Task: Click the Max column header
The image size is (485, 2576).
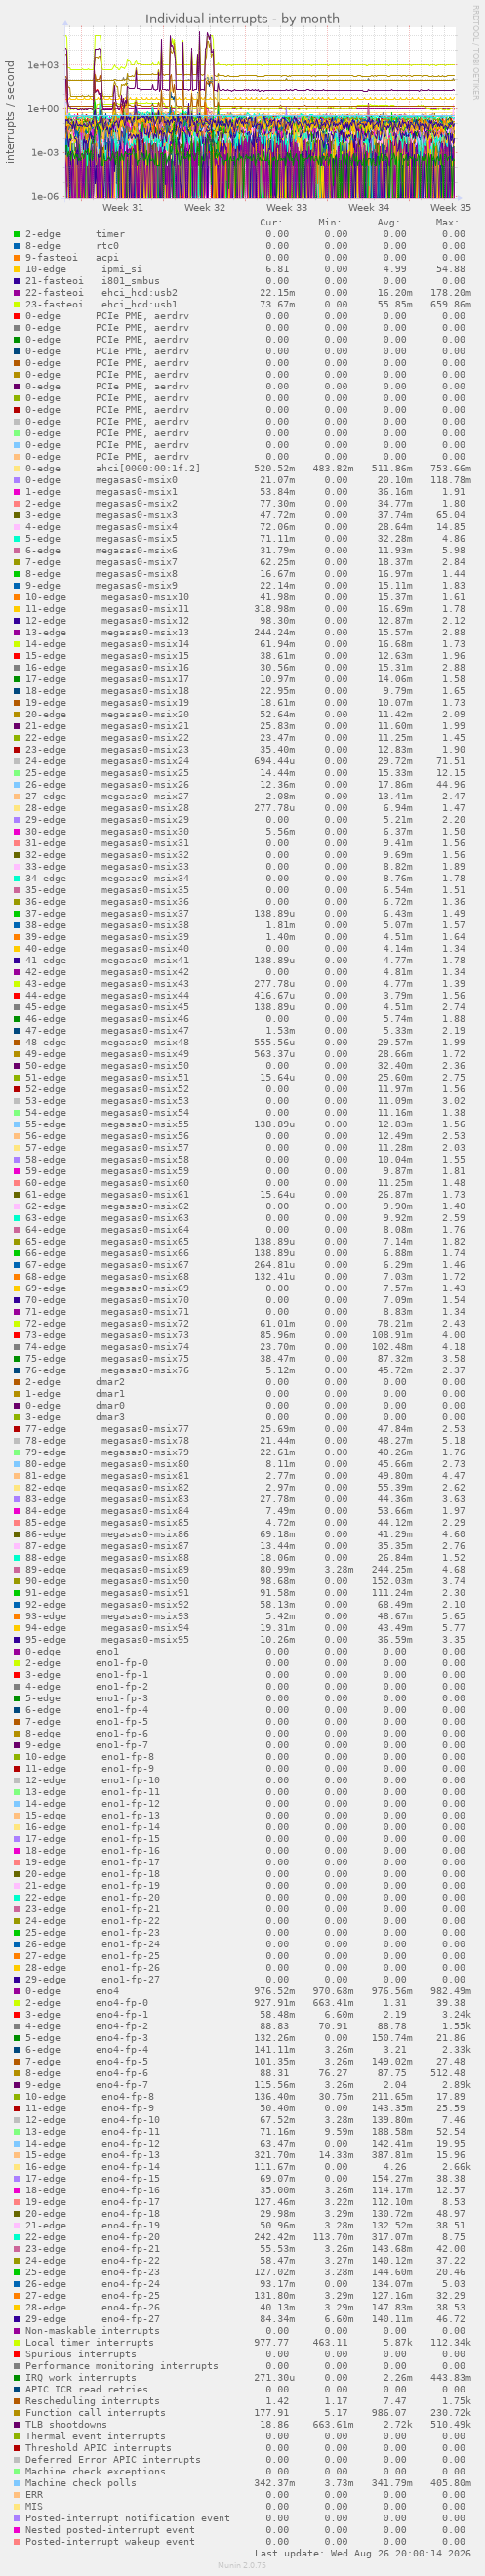Action: tap(447, 222)
